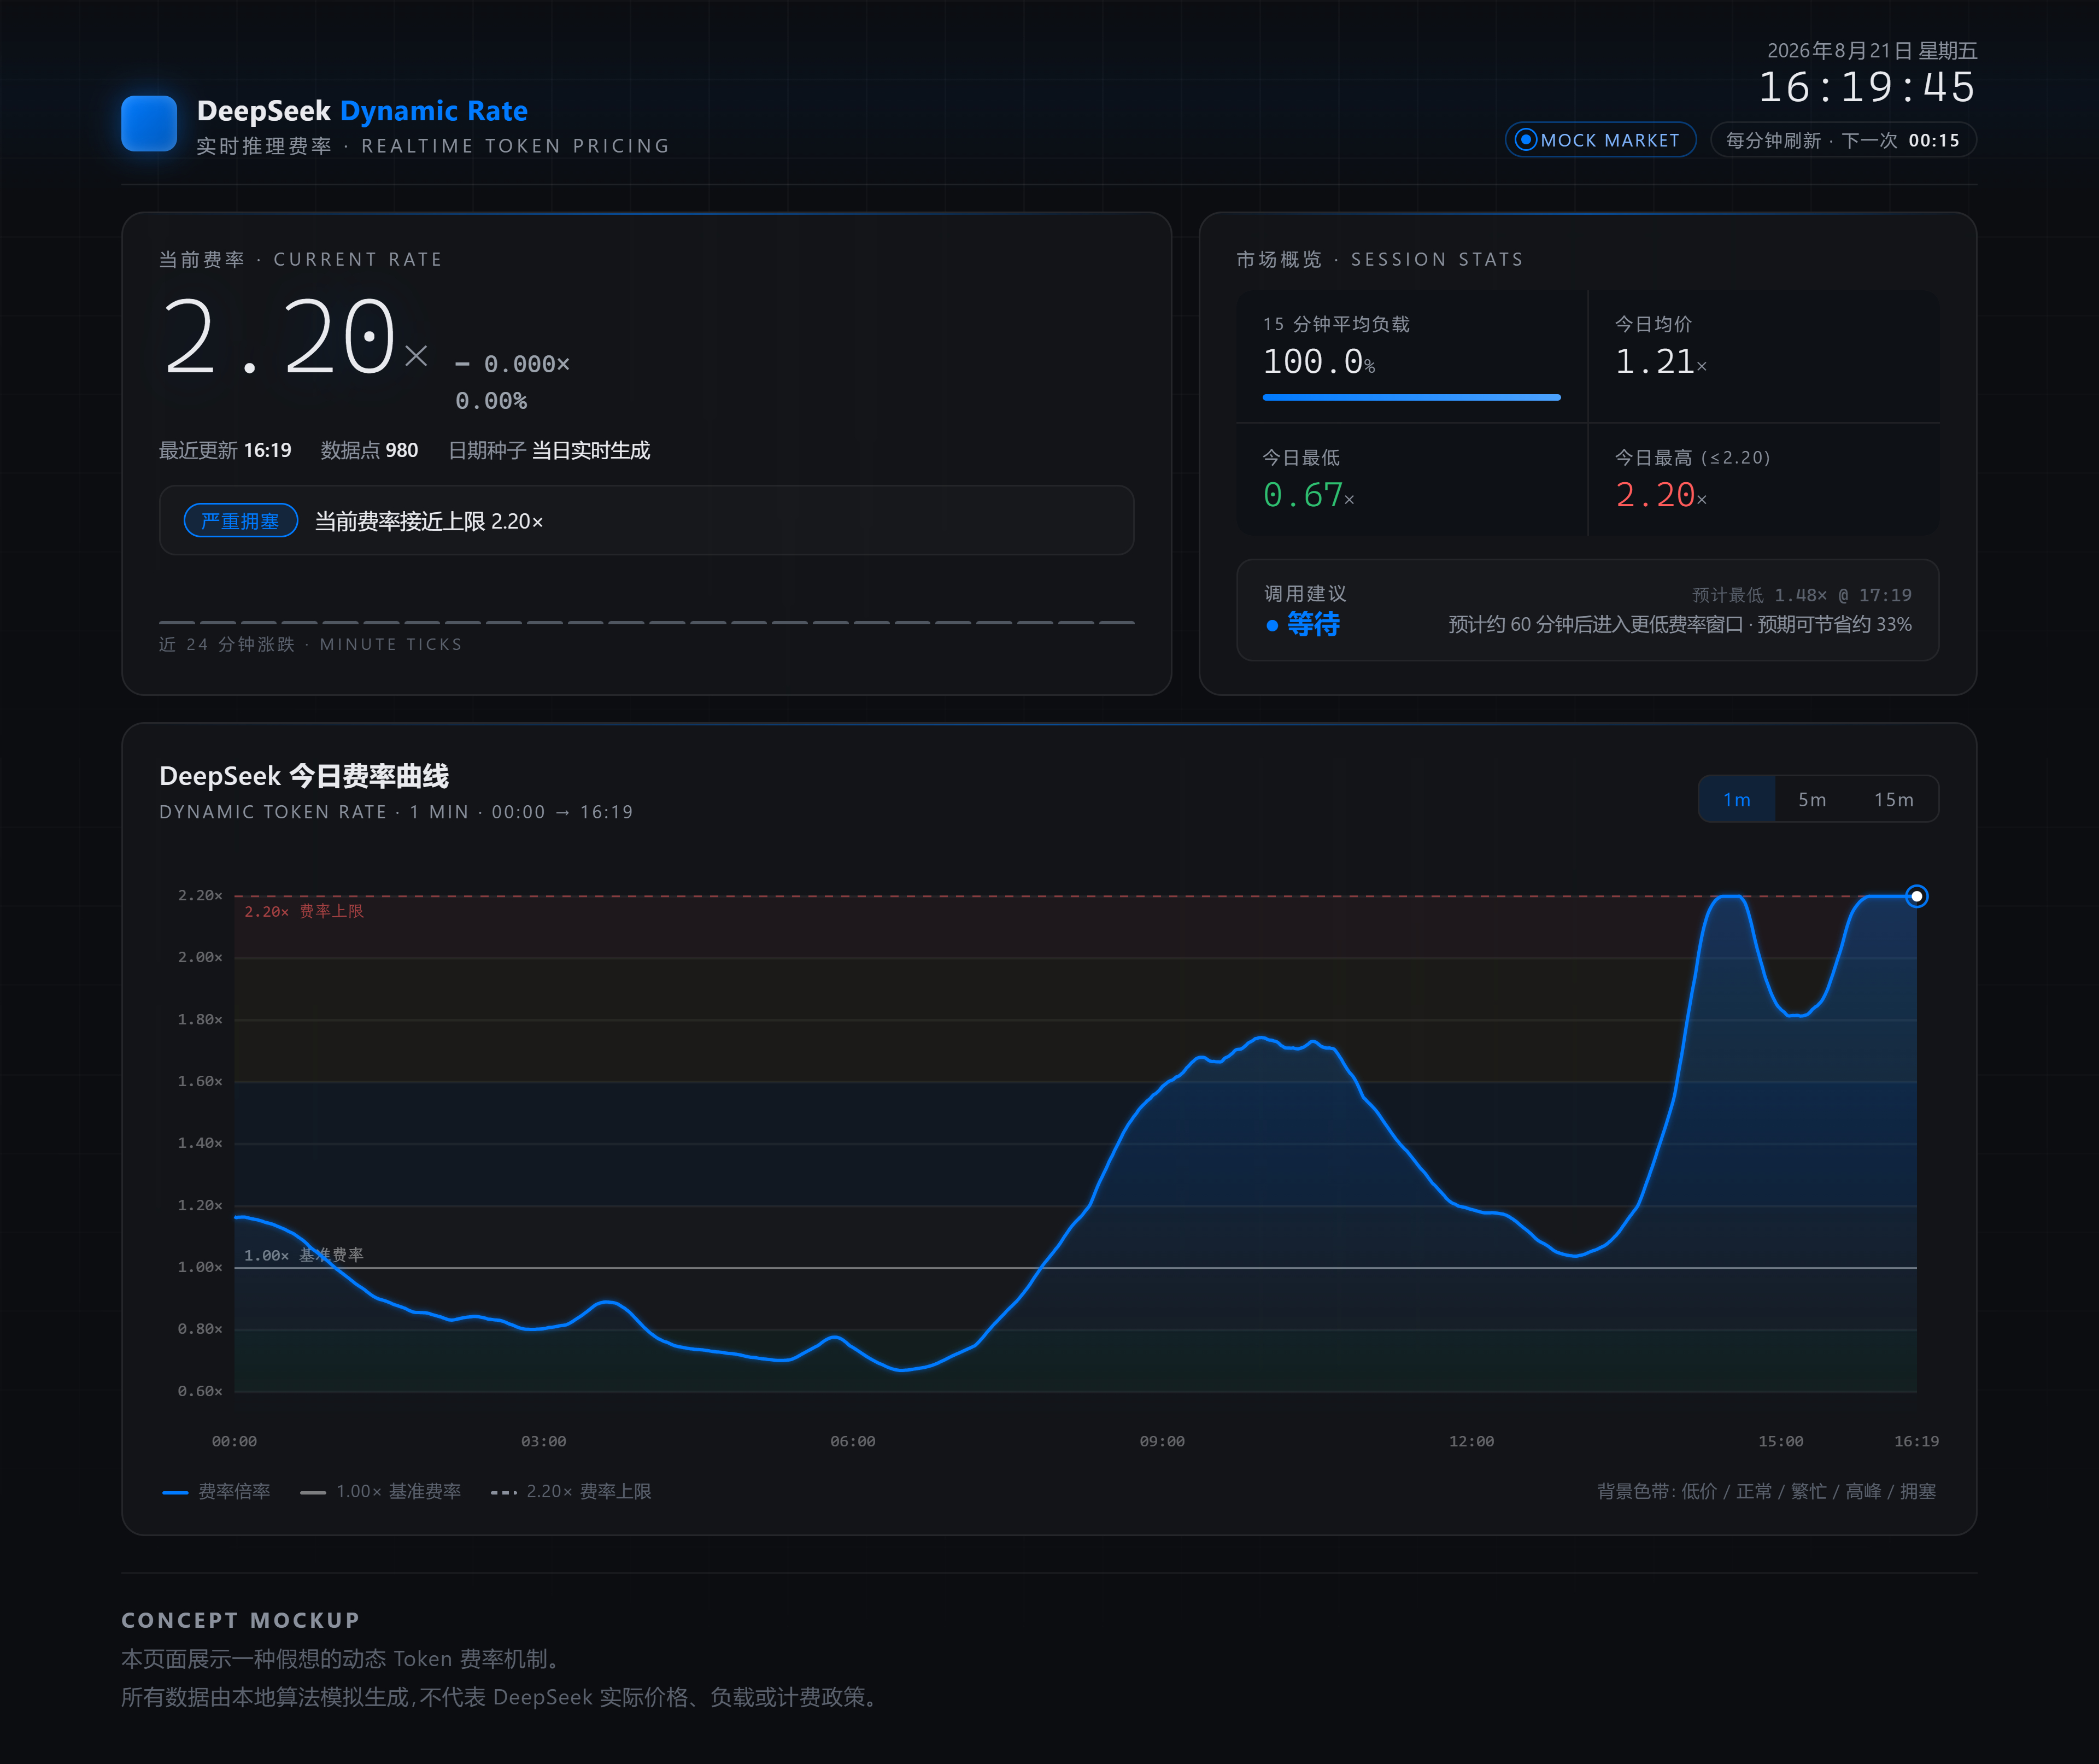Click the 预计最低 1.48× @ 17:19 forecast
The width and height of the screenshot is (2099, 1764).
1802,595
